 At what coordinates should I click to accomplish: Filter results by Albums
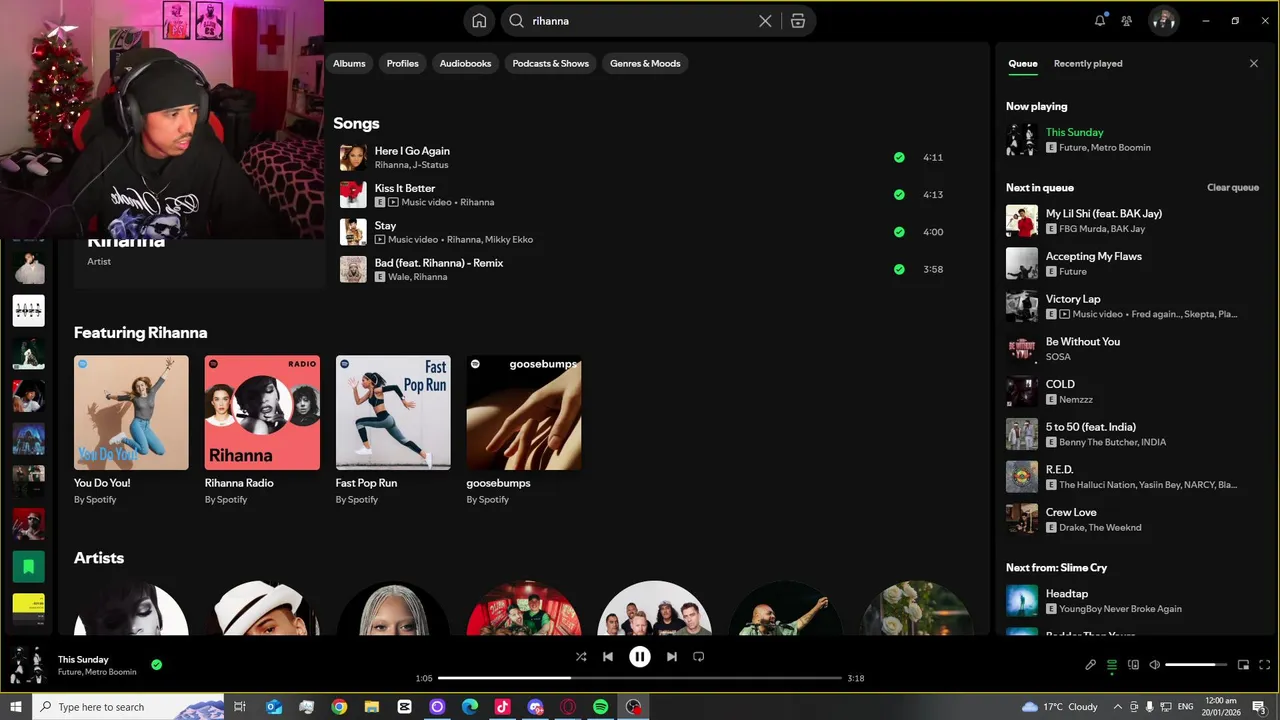point(349,63)
